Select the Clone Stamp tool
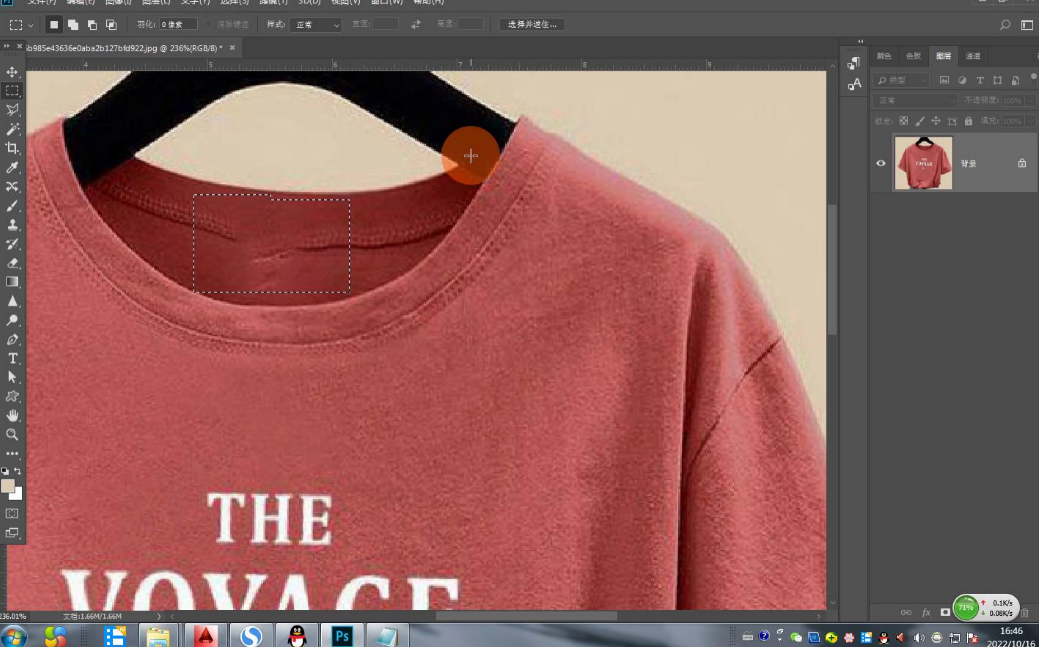 12,225
